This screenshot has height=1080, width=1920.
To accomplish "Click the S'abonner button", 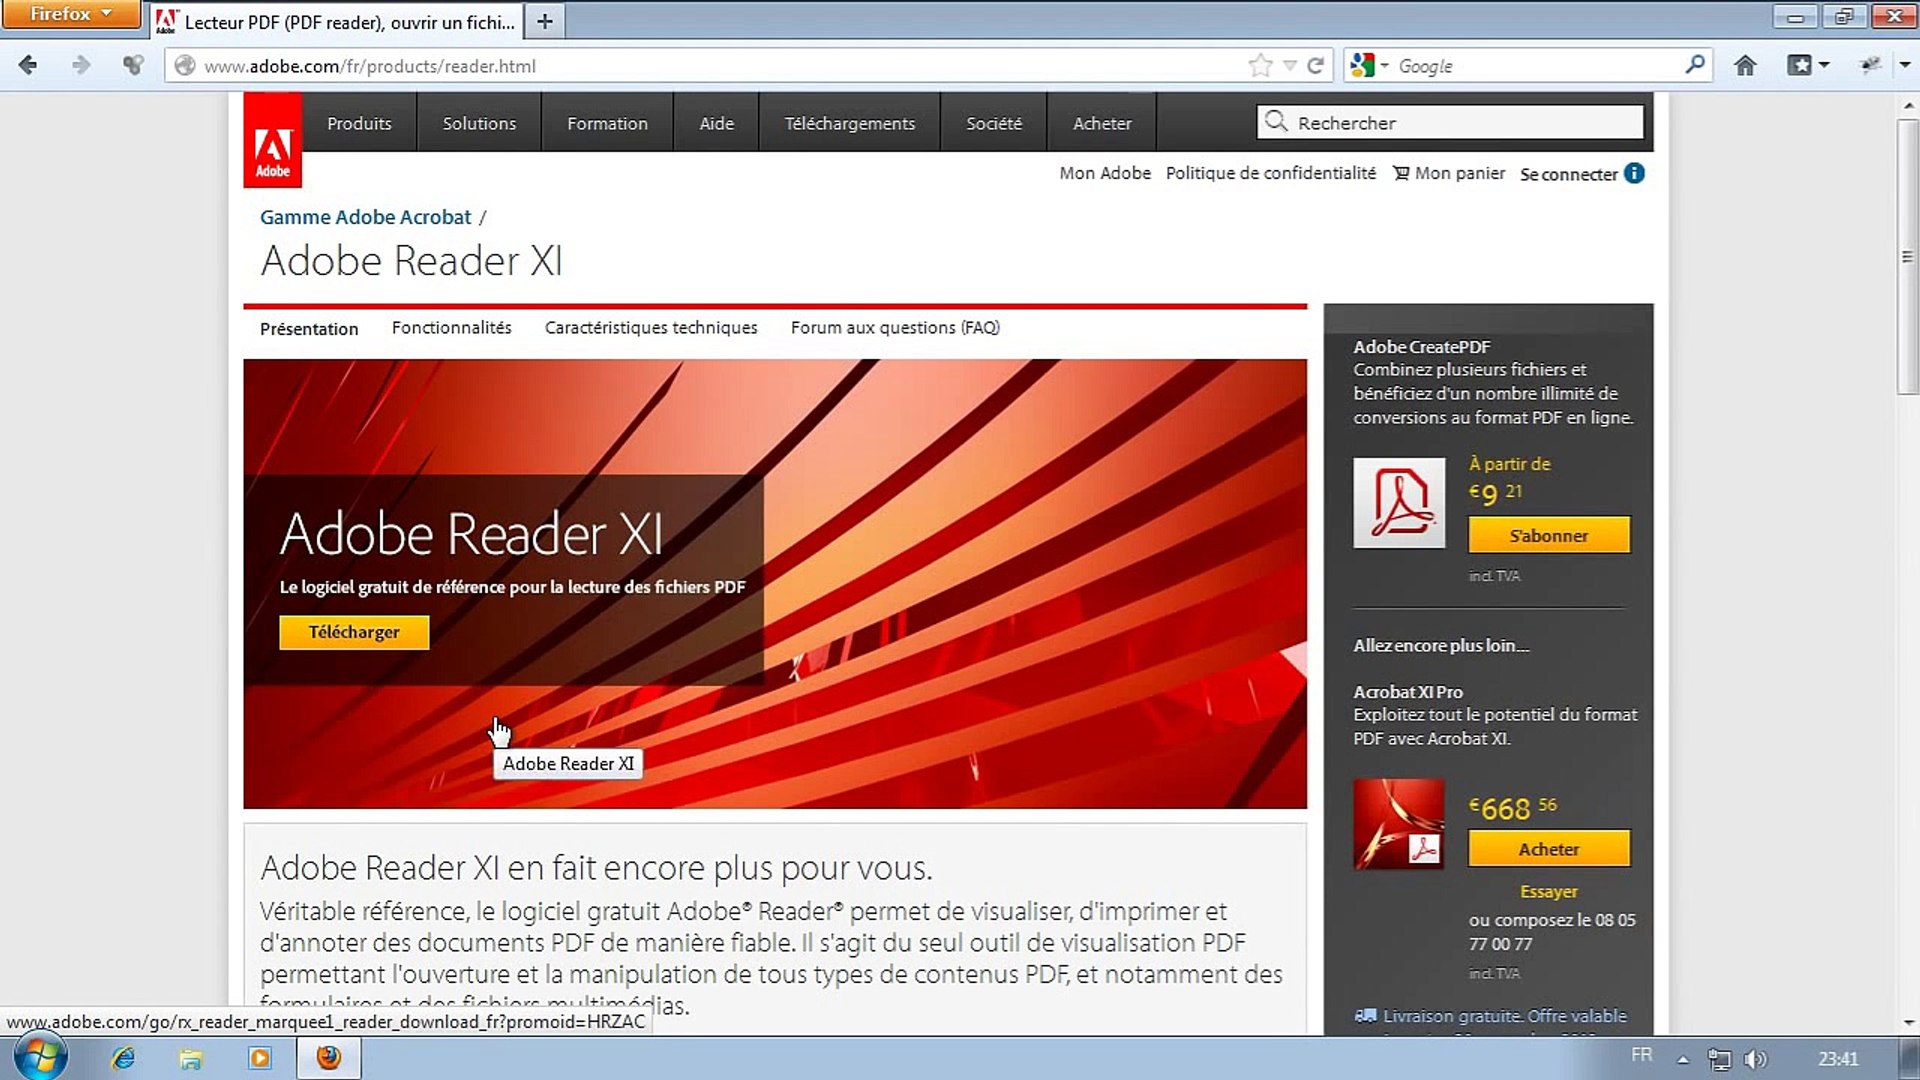I will click(1548, 535).
